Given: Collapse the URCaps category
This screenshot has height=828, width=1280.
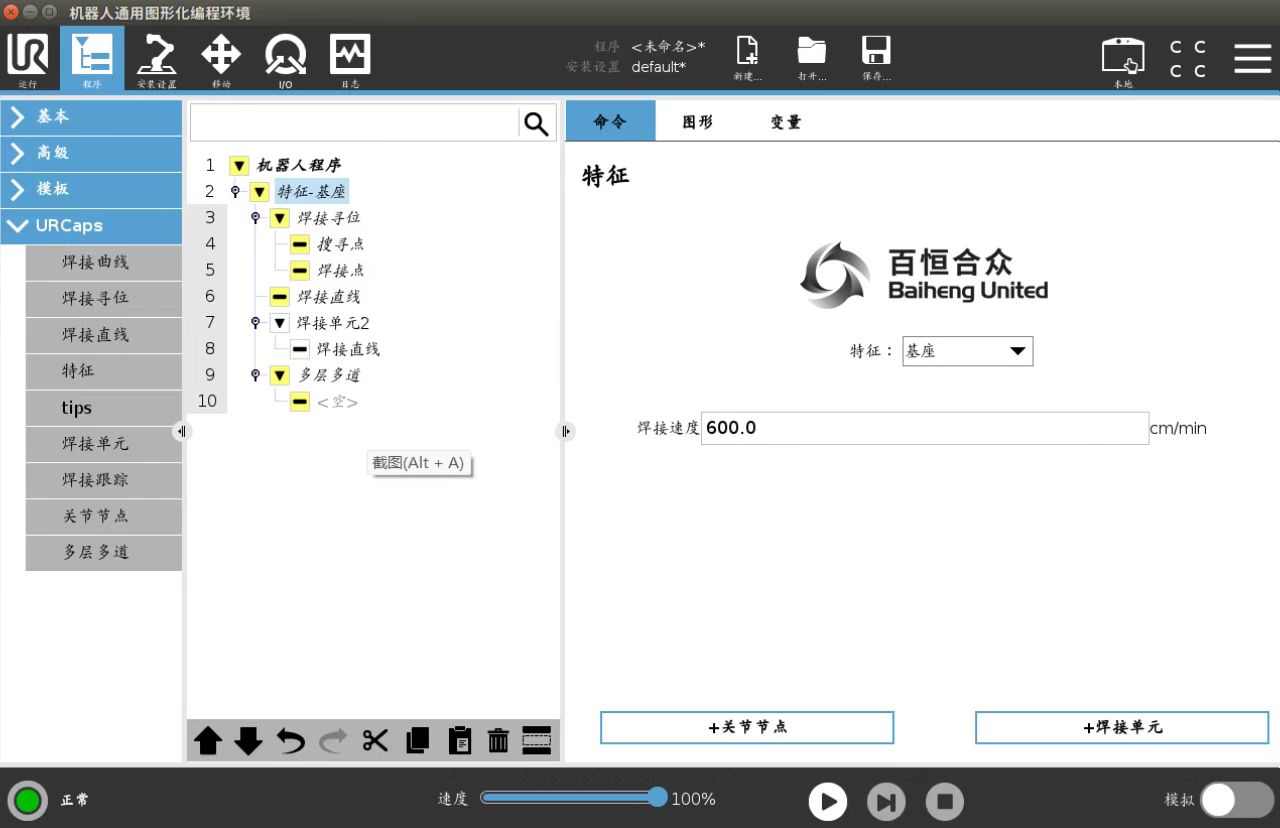Looking at the screenshot, I should tap(91, 226).
